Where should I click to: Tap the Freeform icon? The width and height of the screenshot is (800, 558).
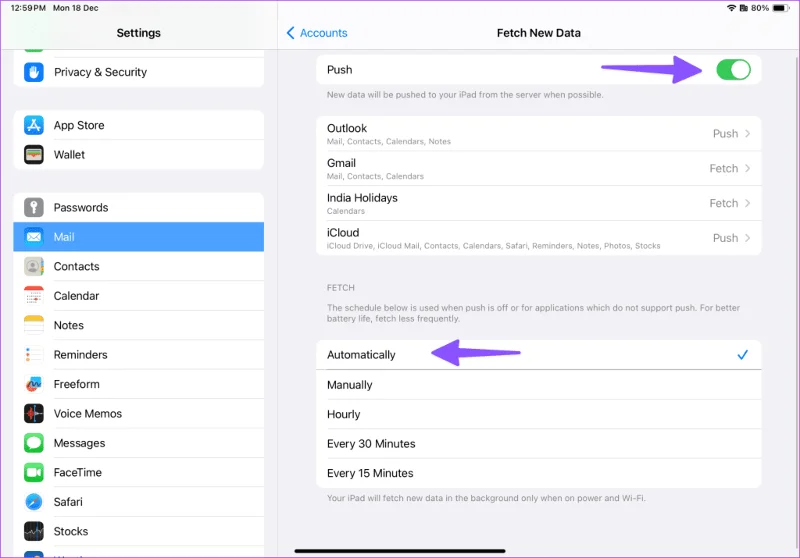pos(34,384)
